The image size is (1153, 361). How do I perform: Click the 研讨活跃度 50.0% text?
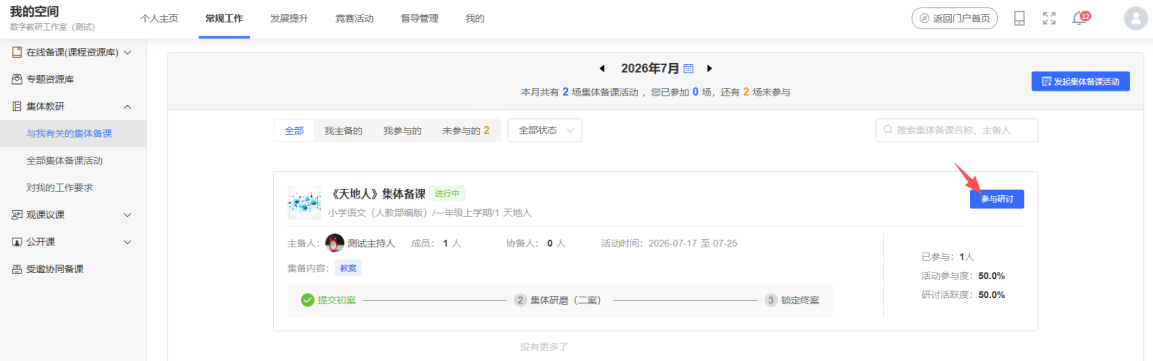963,295
